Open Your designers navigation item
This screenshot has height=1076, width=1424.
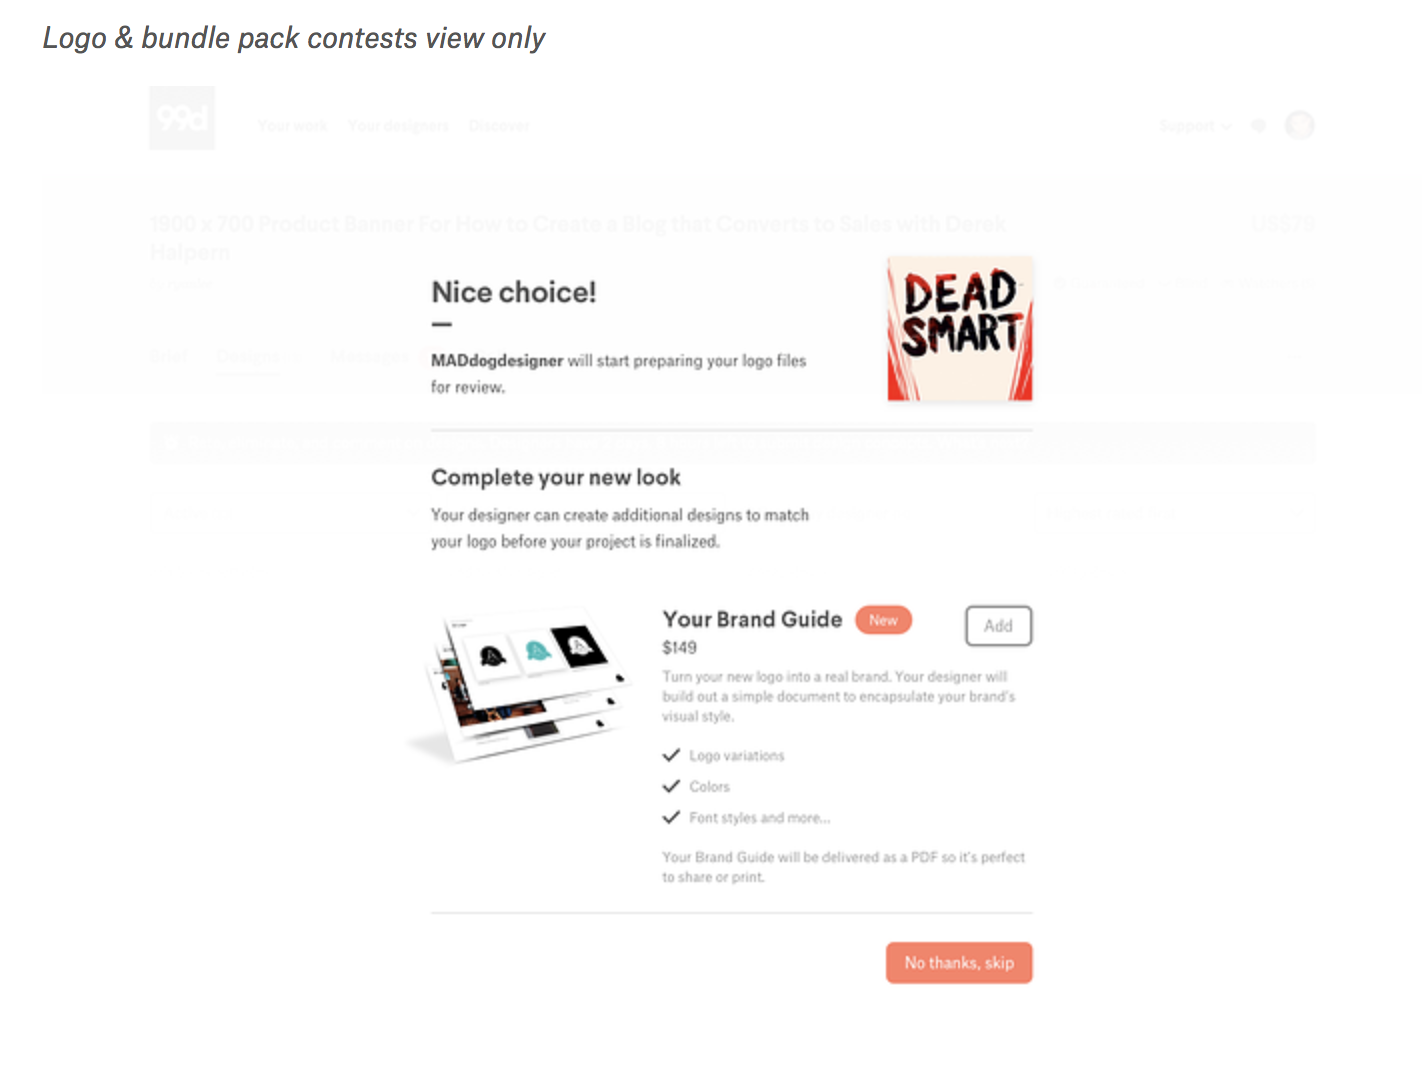(398, 126)
